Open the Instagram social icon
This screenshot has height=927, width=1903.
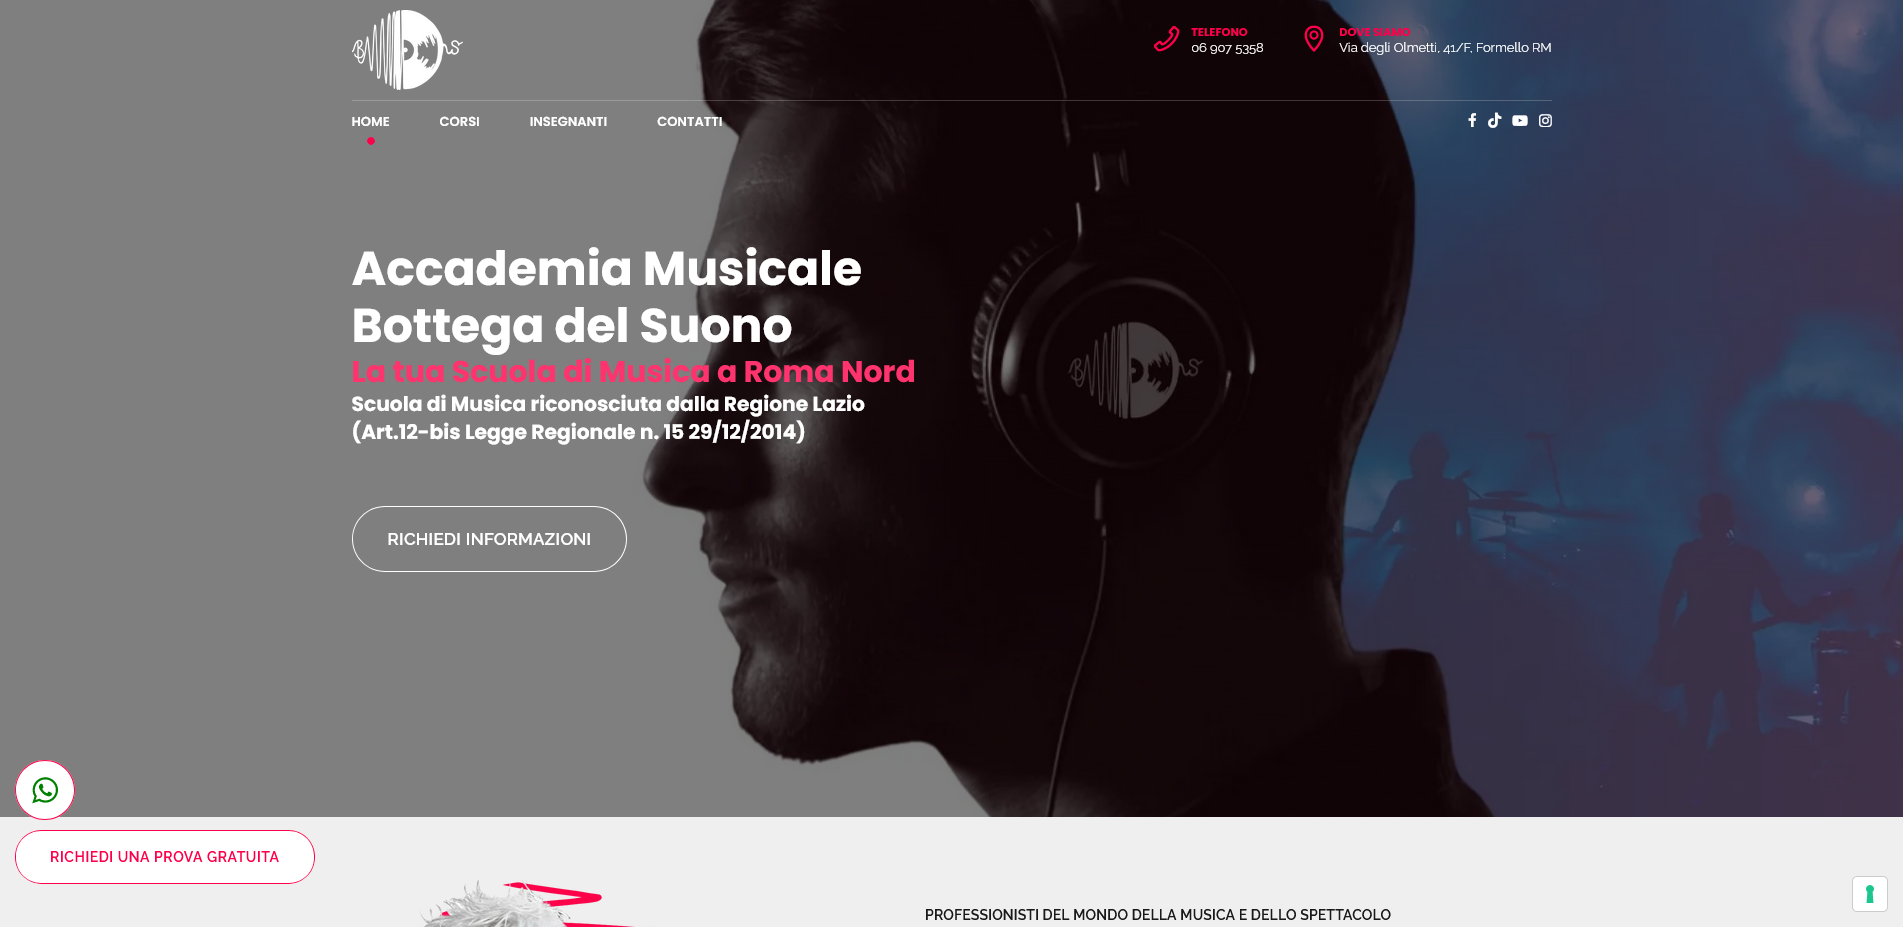[1545, 120]
